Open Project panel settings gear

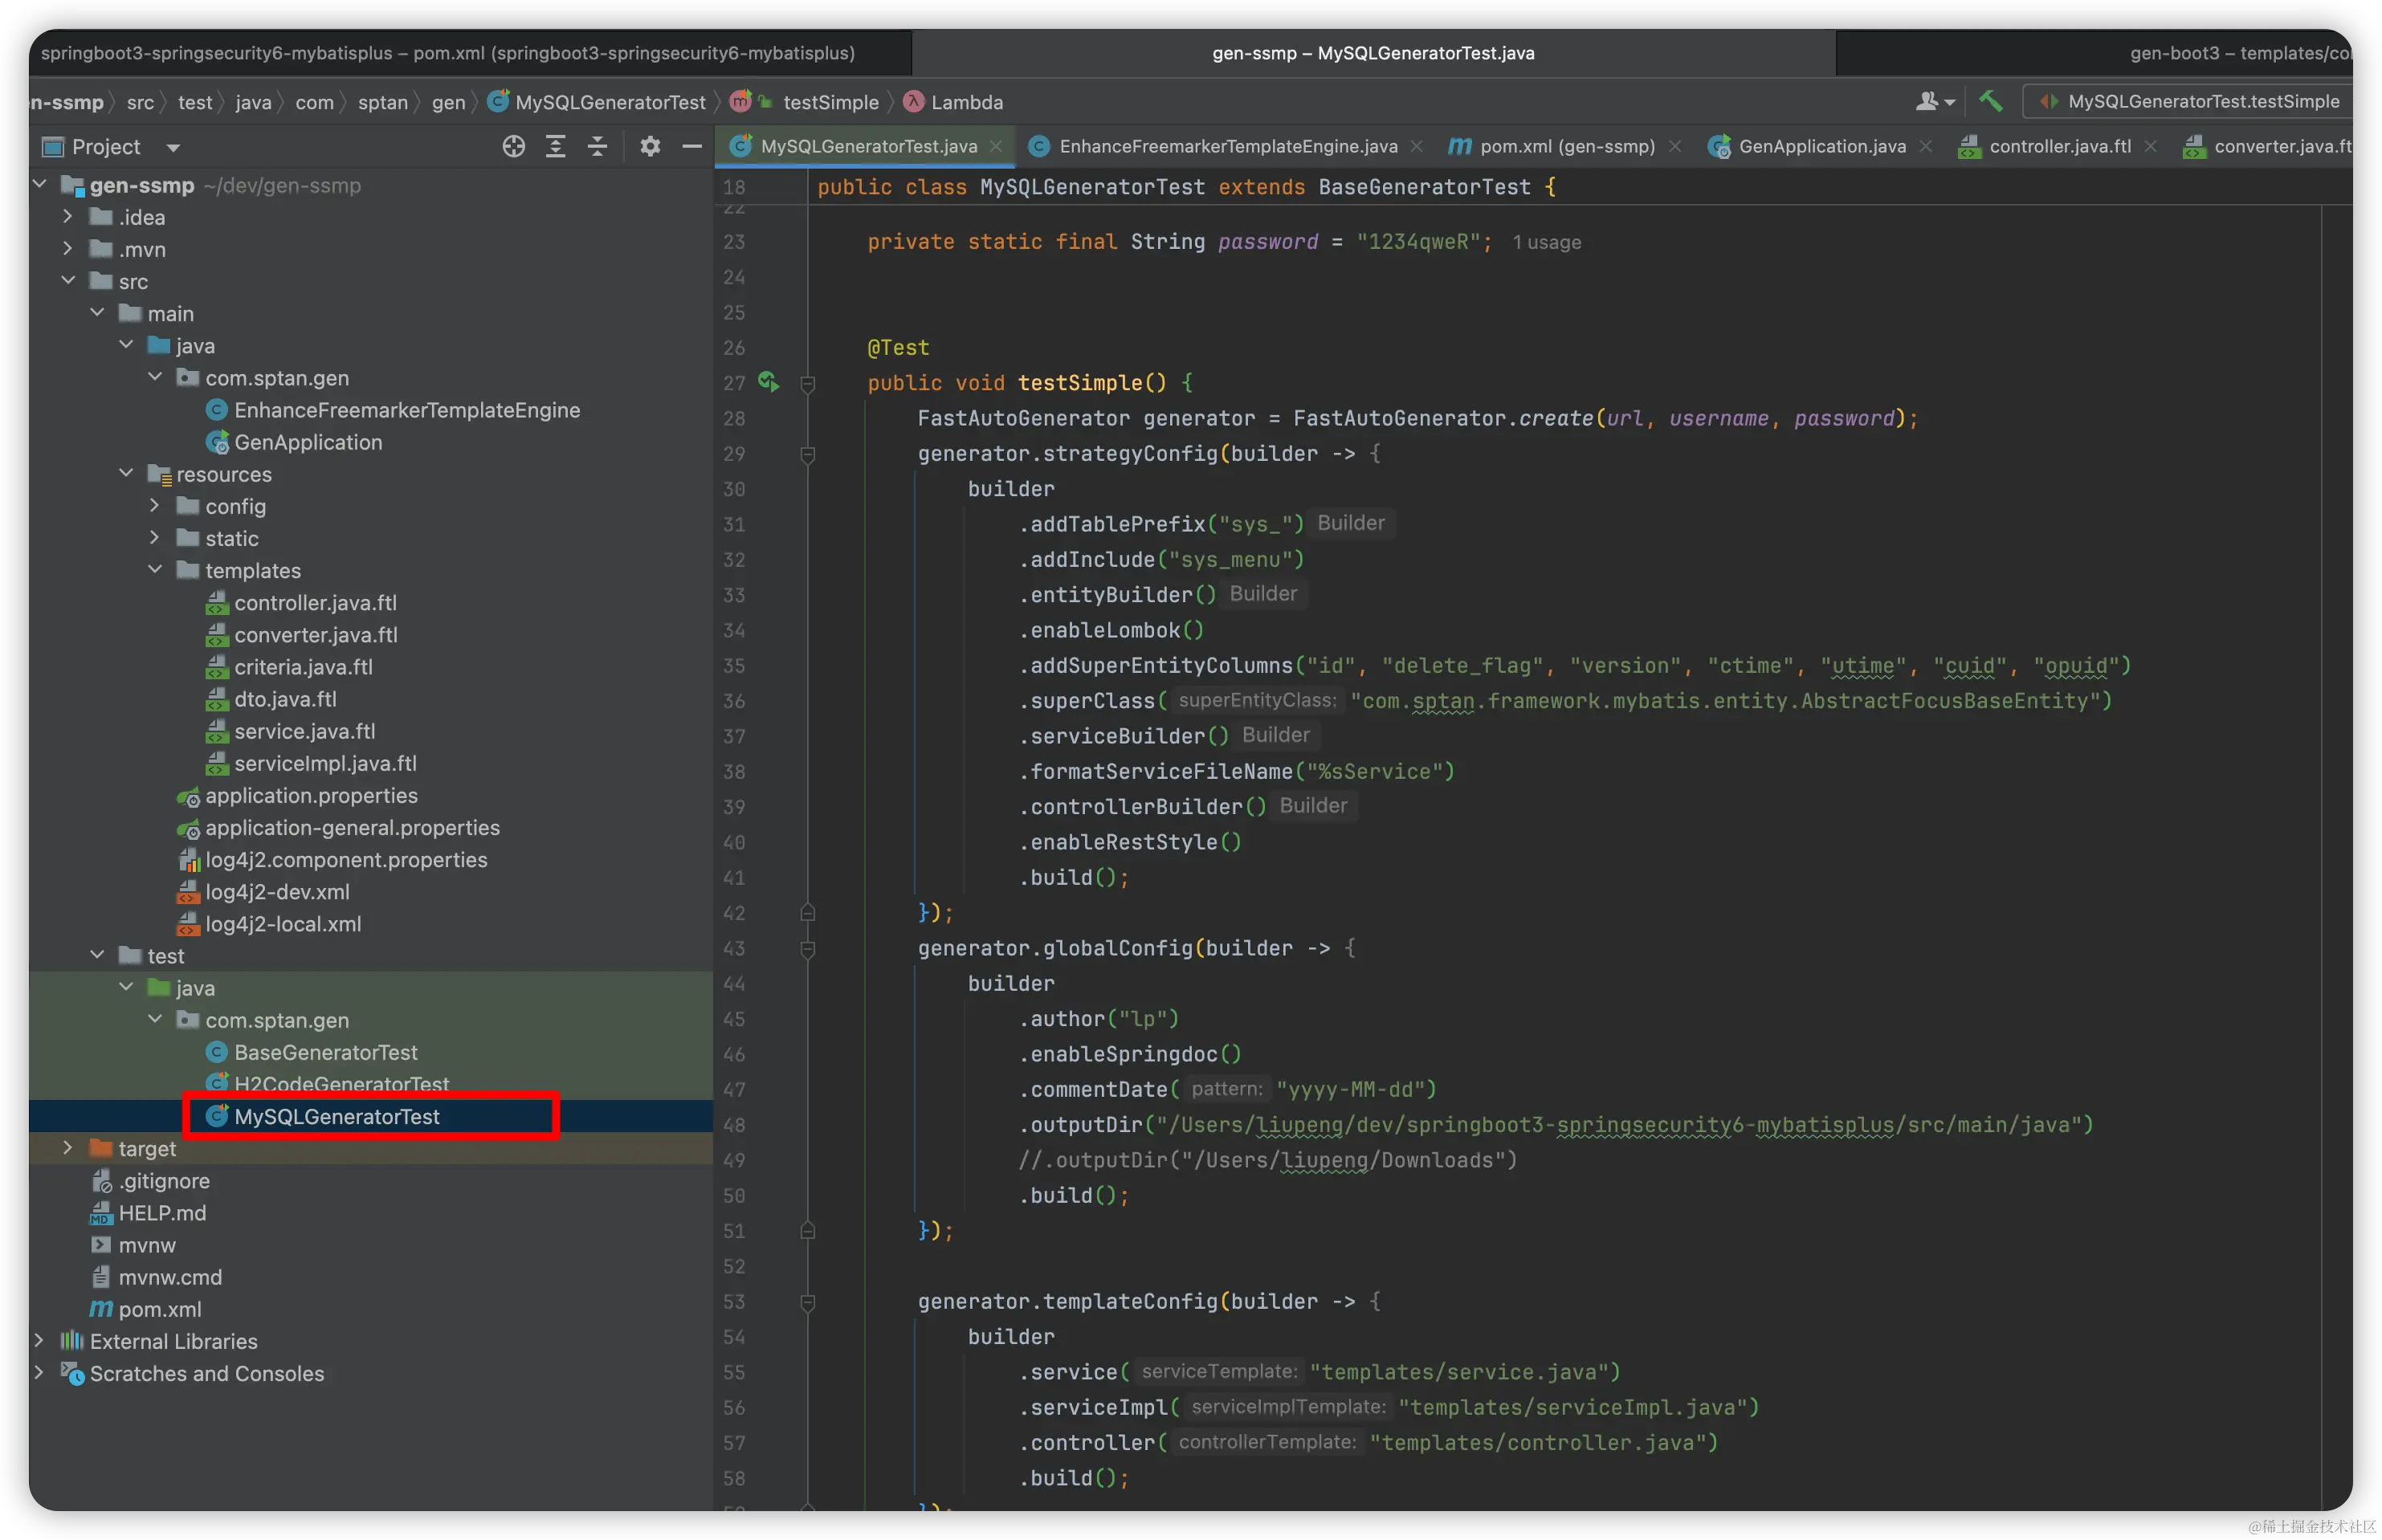coord(650,146)
